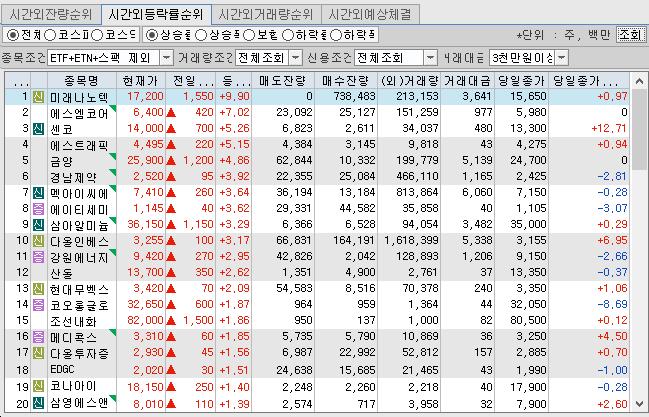
Task: Click the current price 82,000 of 조선내화
Action: coord(145,321)
